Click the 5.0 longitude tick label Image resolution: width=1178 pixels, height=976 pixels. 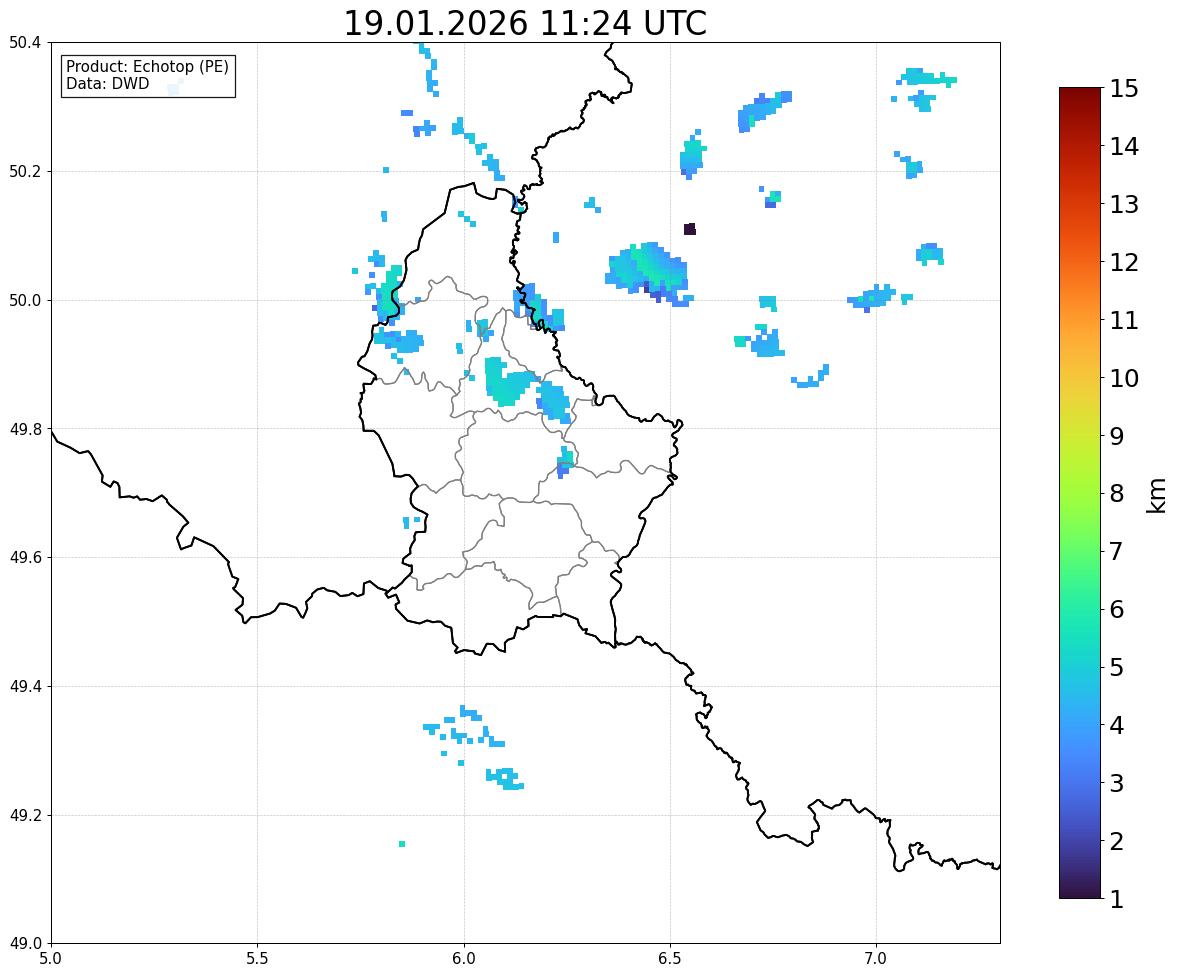point(51,959)
